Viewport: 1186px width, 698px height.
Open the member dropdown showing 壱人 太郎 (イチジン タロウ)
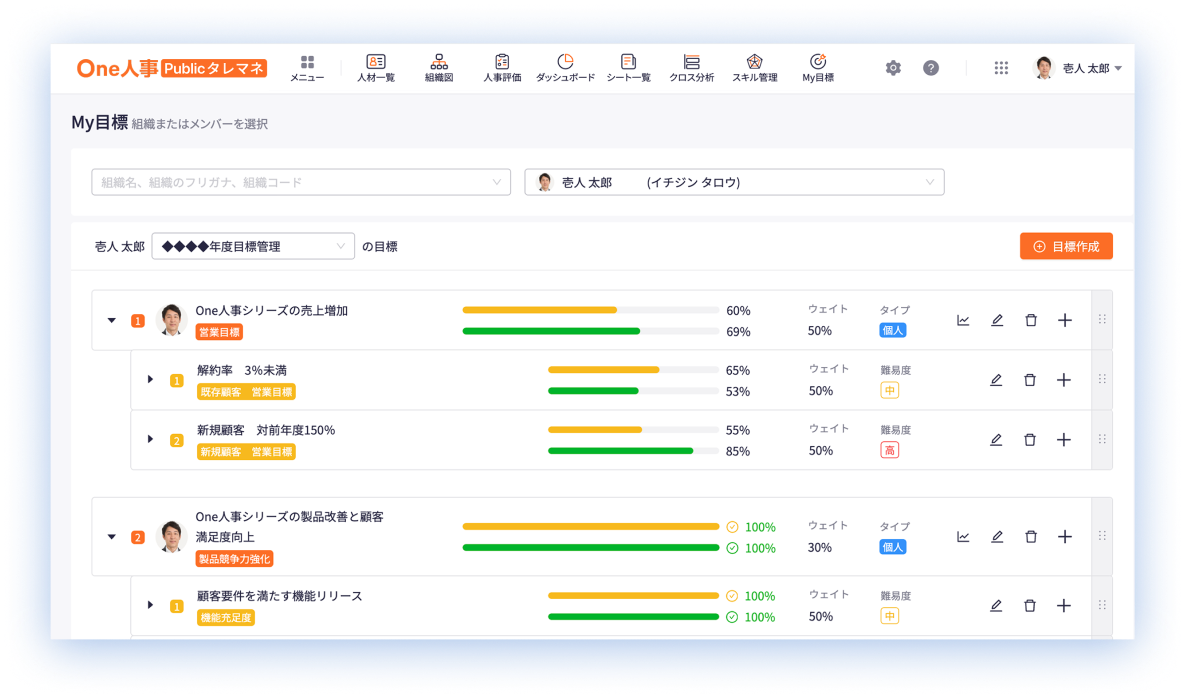click(x=734, y=182)
